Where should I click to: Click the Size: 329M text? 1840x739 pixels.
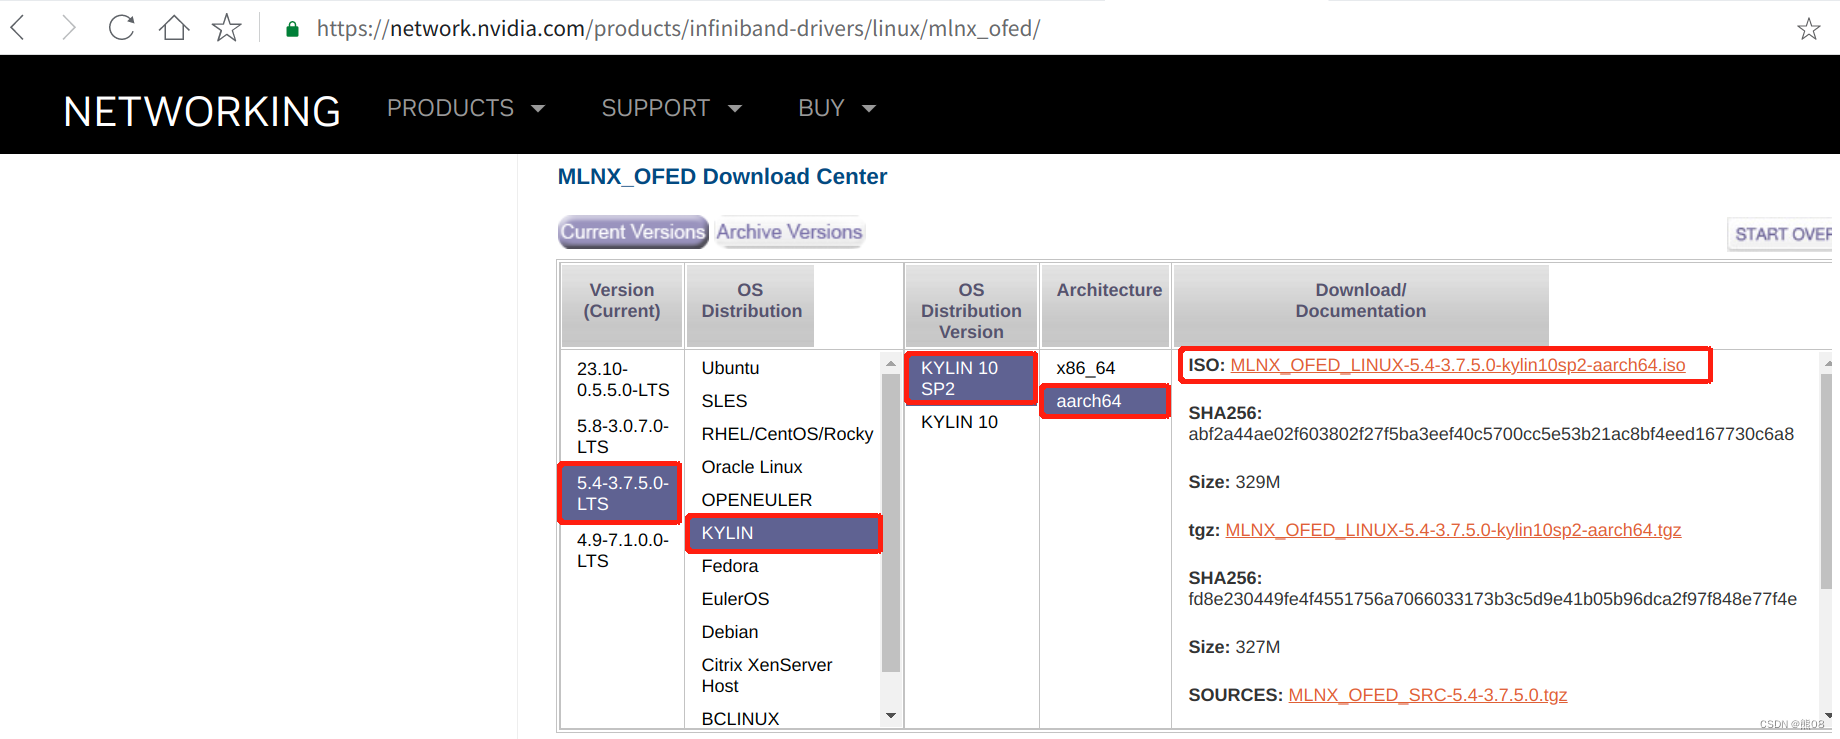coord(1234,482)
